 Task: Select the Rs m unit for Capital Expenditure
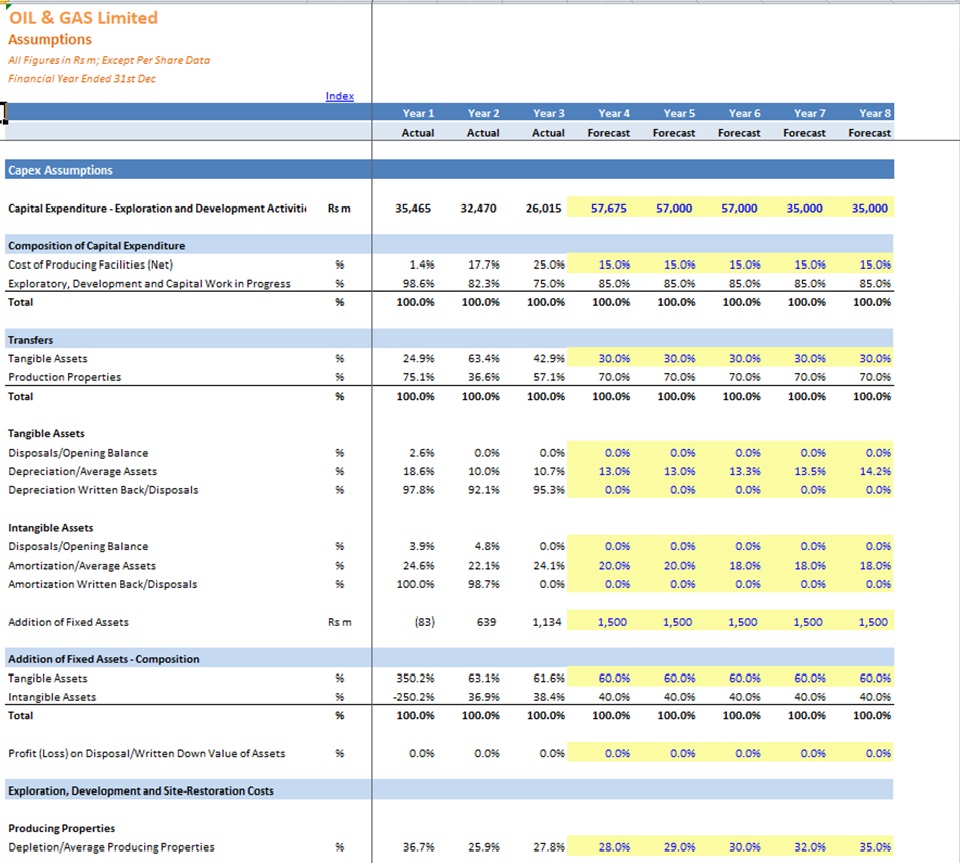(x=339, y=209)
